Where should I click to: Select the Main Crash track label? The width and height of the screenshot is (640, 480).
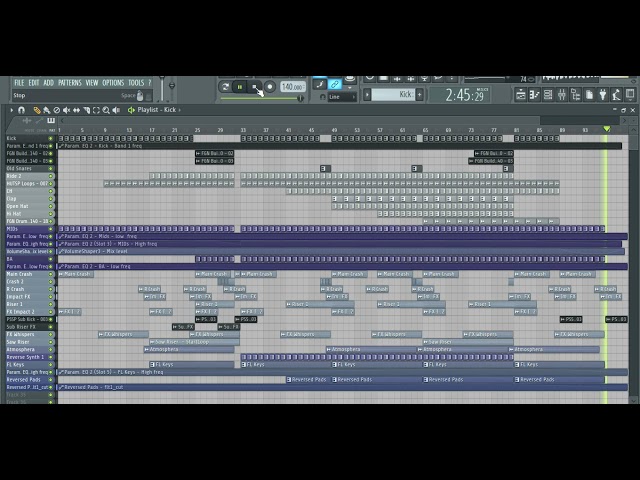(x=19, y=274)
